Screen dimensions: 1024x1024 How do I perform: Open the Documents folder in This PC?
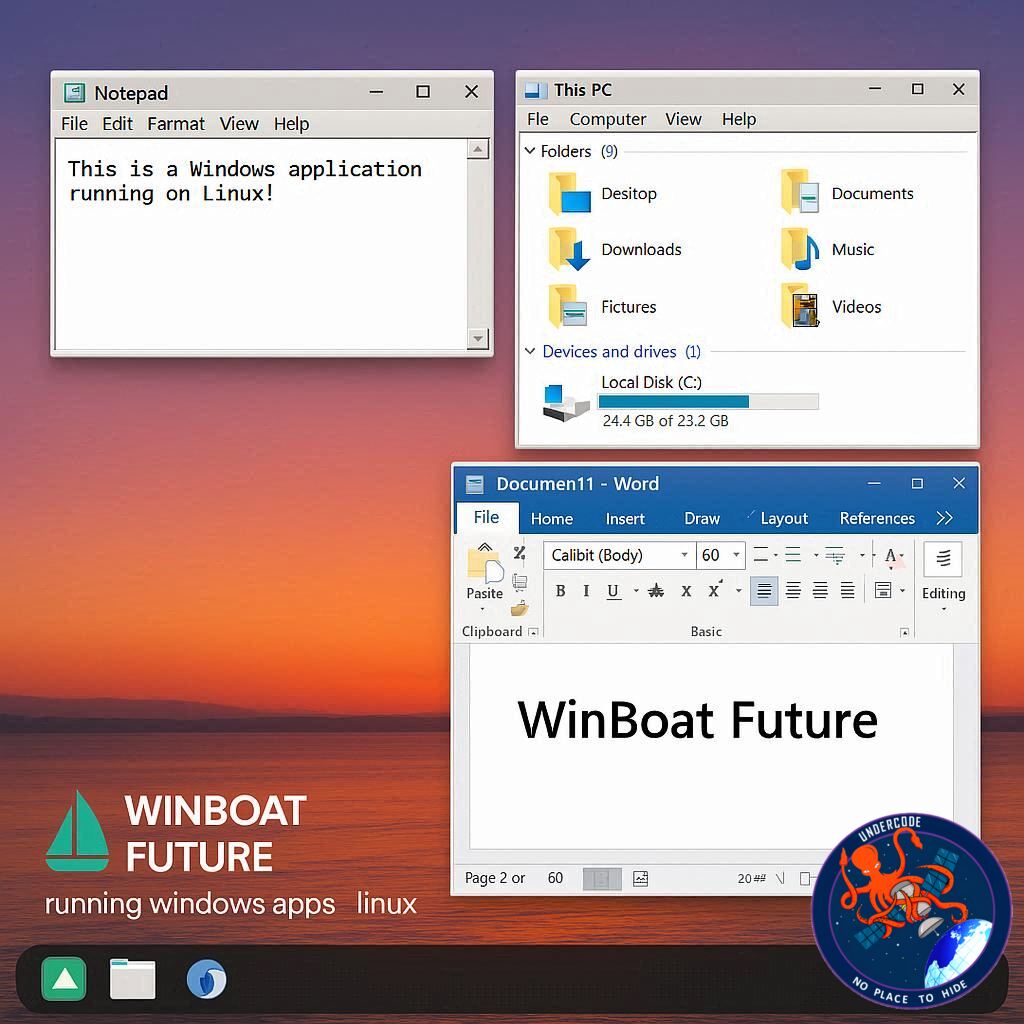tap(801, 192)
